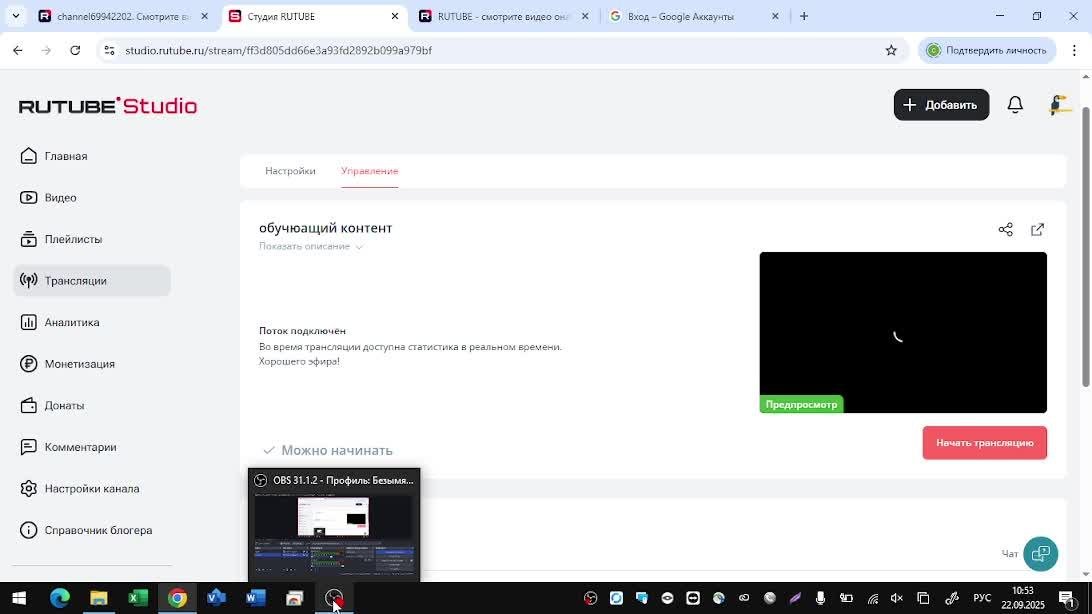Open Комментарии in the sidebar

68,447
